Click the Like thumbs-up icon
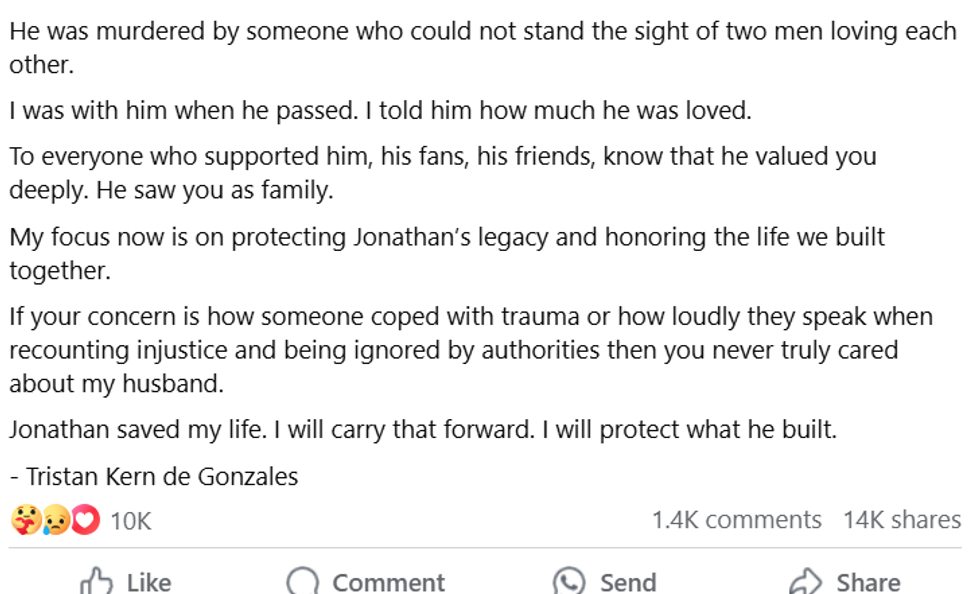The image size is (980, 594). click(x=97, y=581)
